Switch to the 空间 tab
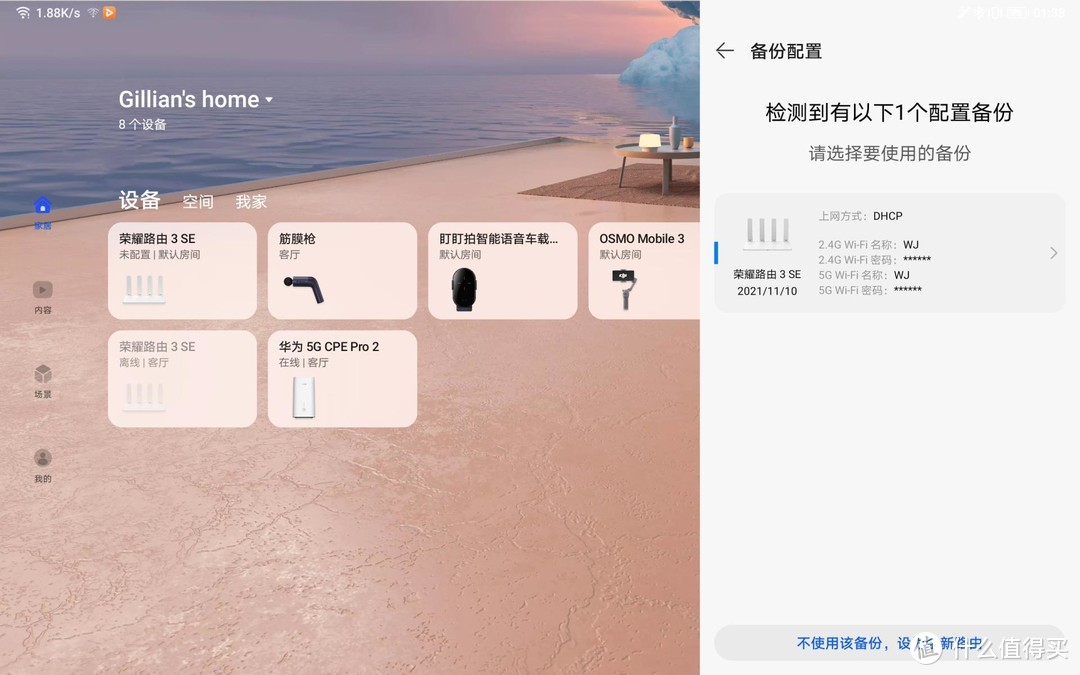 (x=197, y=201)
